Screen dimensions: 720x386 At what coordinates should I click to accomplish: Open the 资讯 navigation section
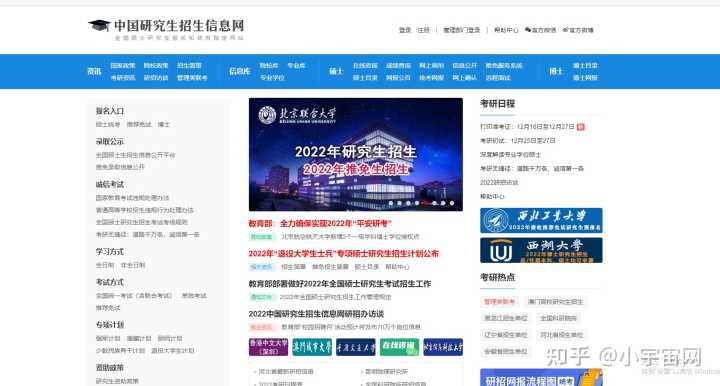94,71
